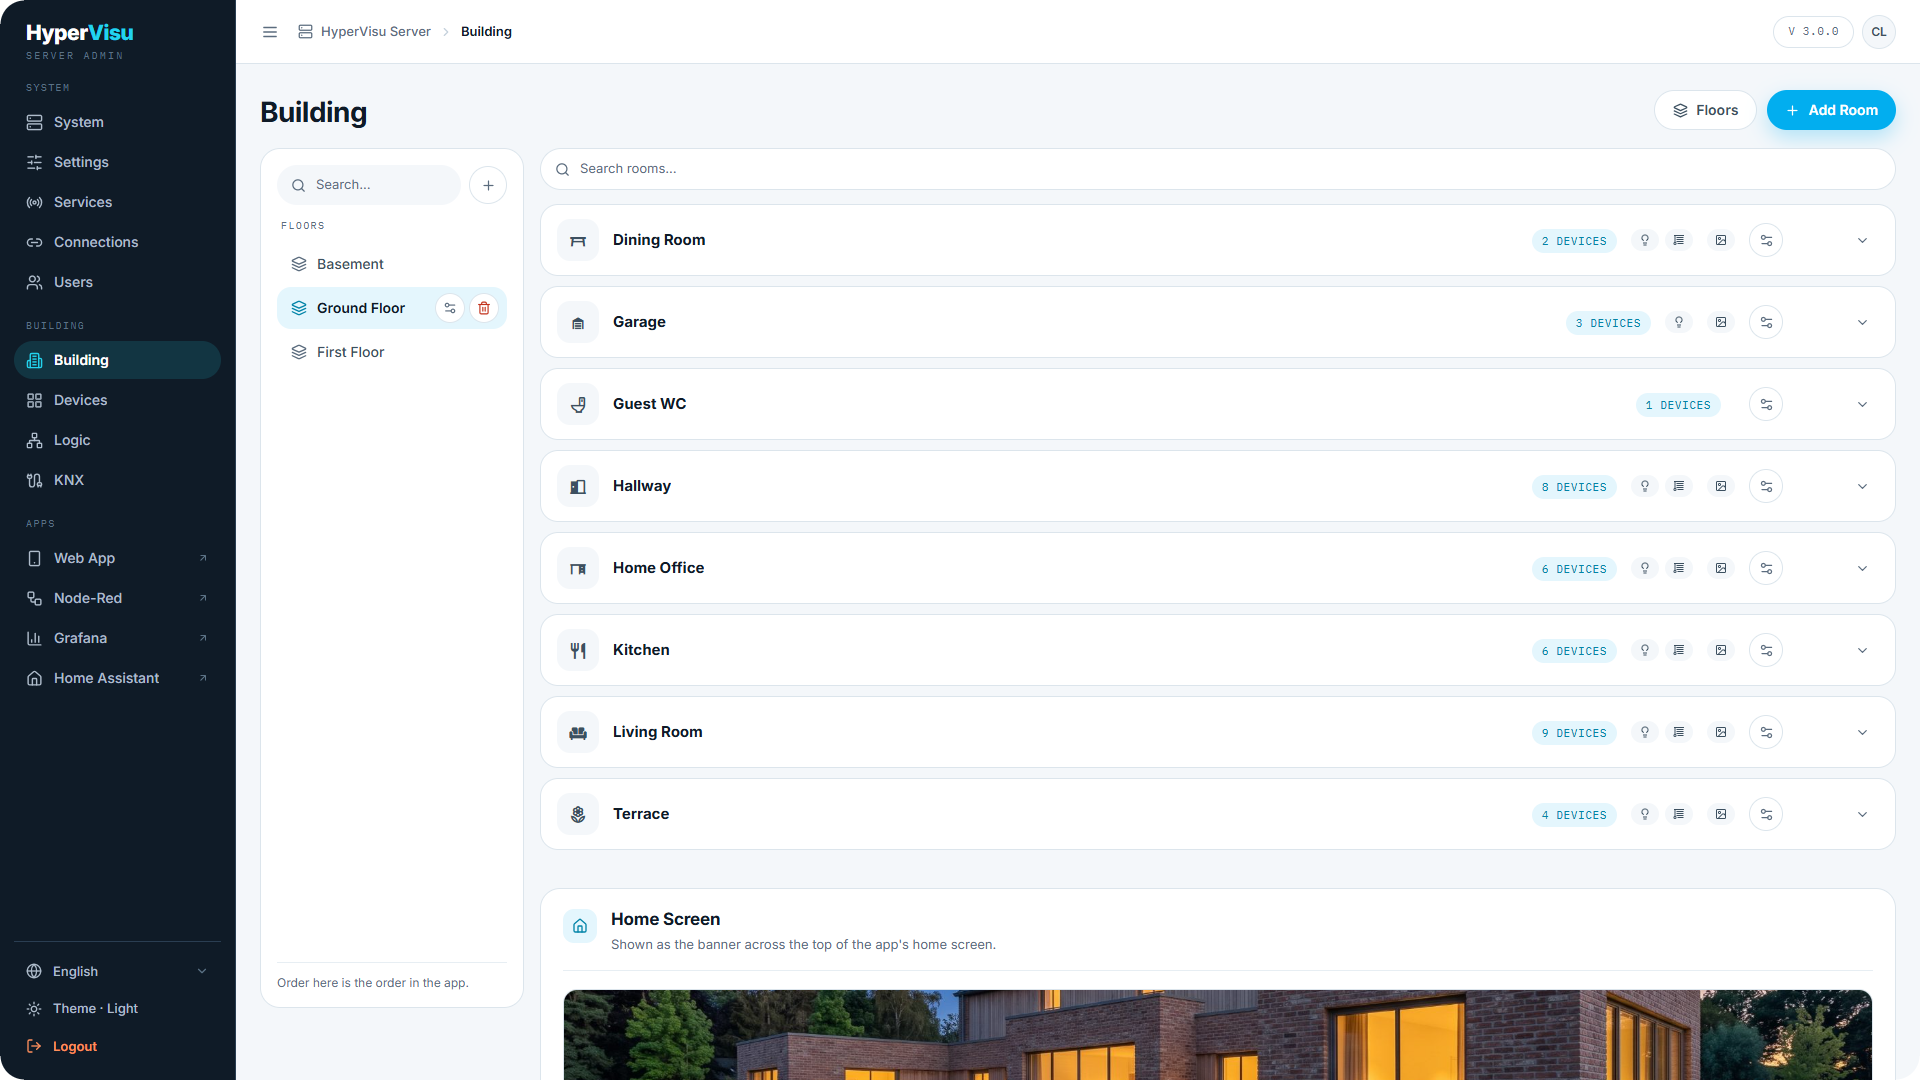Expand the Kitchen row chevron
The image size is (1920, 1080).
pos(1862,650)
